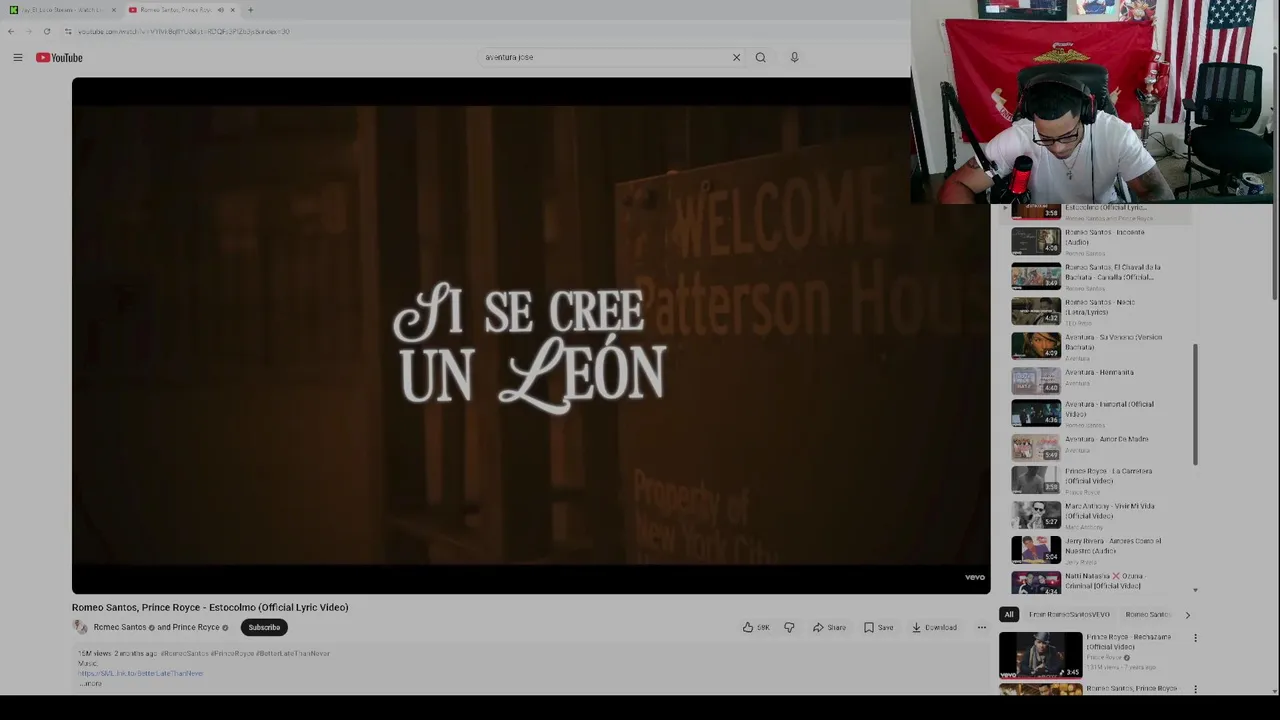Mute tab using the speaker icon
Viewport: 1280px width, 720px height.
pyautogui.click(x=220, y=10)
